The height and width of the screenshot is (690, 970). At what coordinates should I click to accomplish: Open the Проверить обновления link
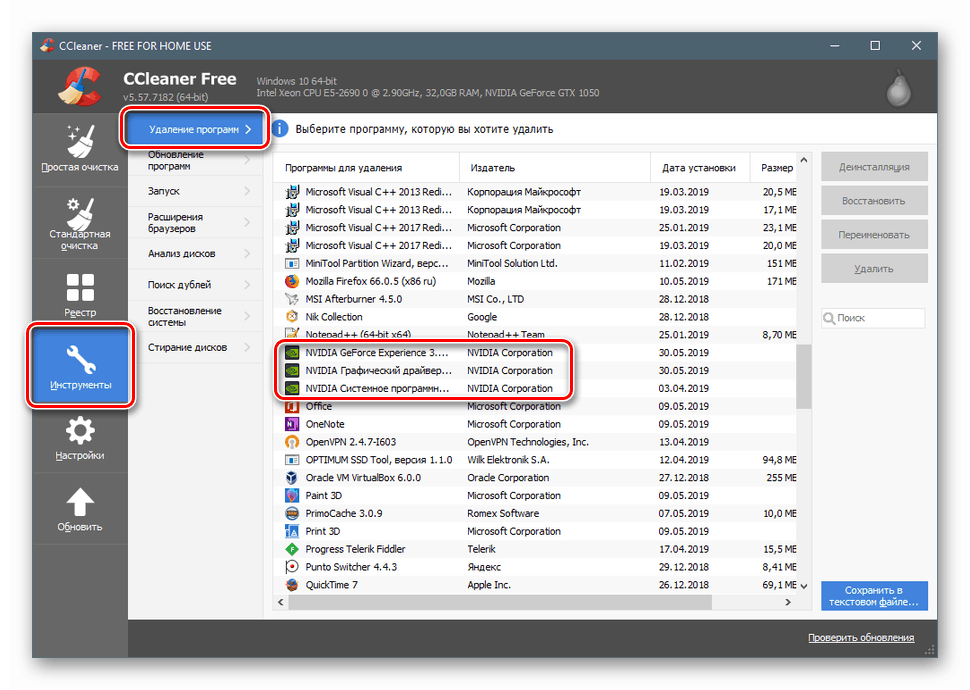click(863, 637)
